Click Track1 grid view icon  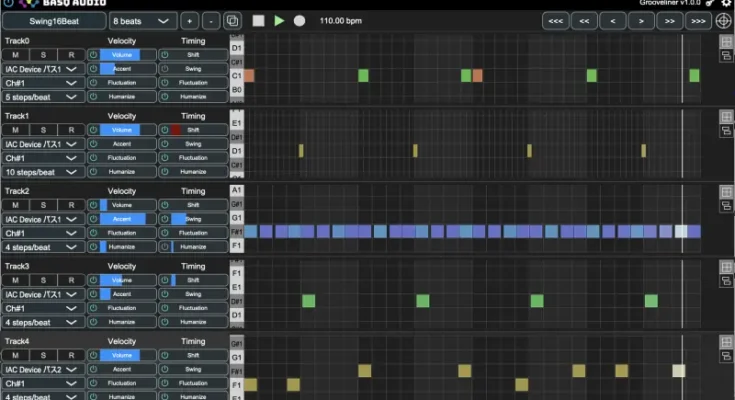pos(726,117)
